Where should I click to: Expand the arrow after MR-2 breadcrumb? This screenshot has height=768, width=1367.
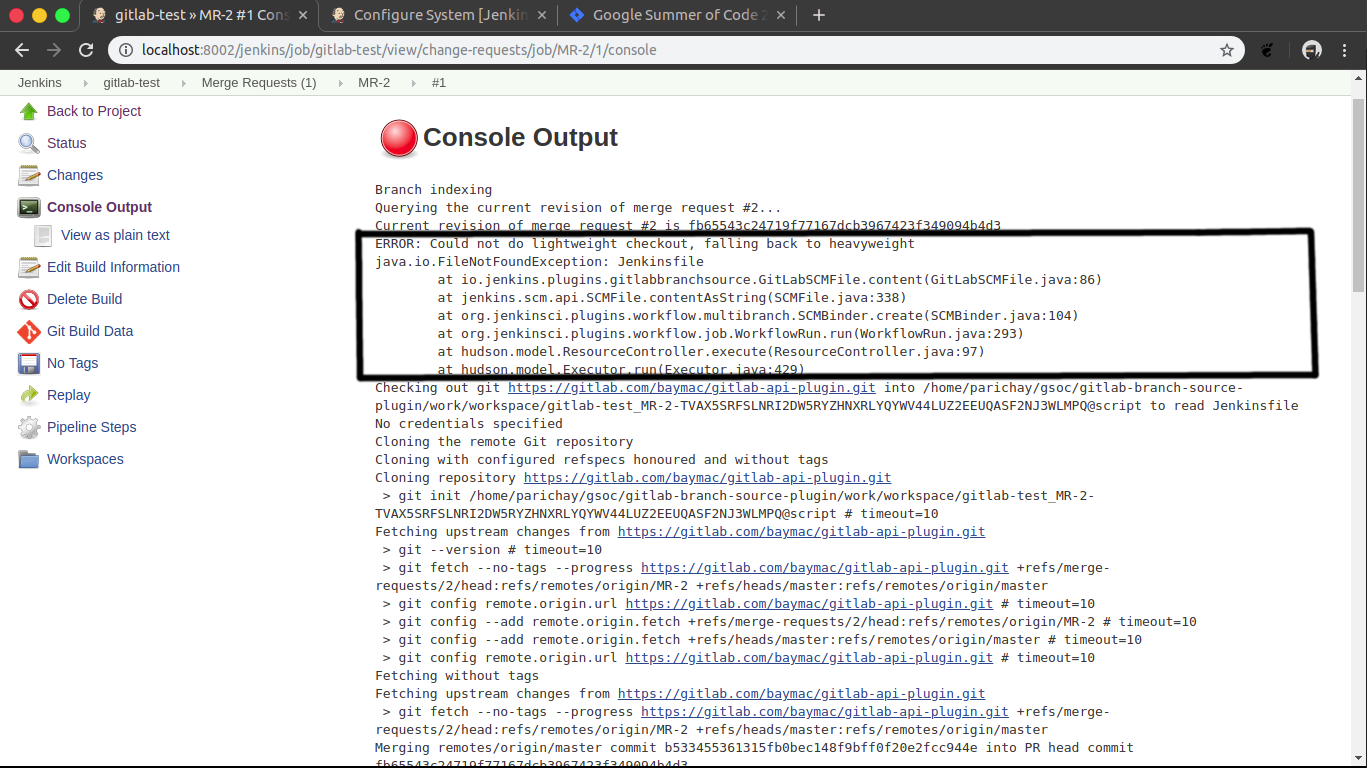click(x=414, y=83)
